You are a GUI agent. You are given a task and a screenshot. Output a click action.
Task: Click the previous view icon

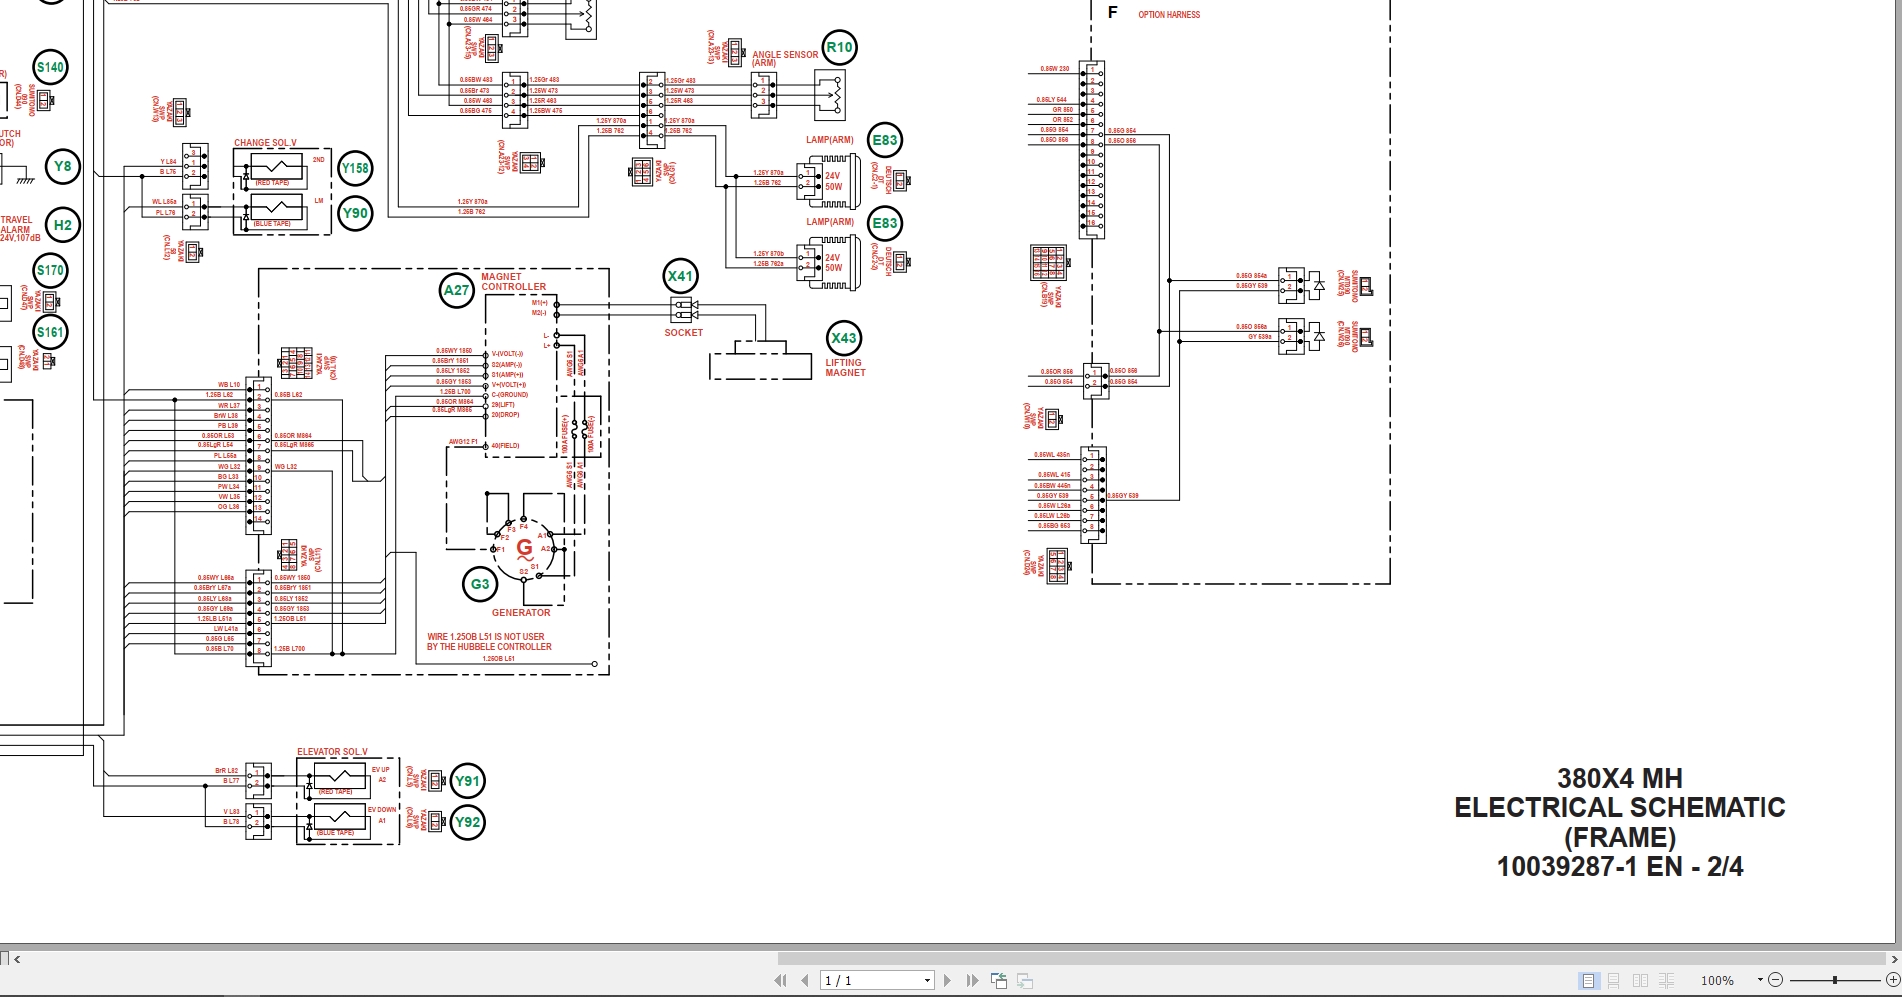[x=998, y=980]
